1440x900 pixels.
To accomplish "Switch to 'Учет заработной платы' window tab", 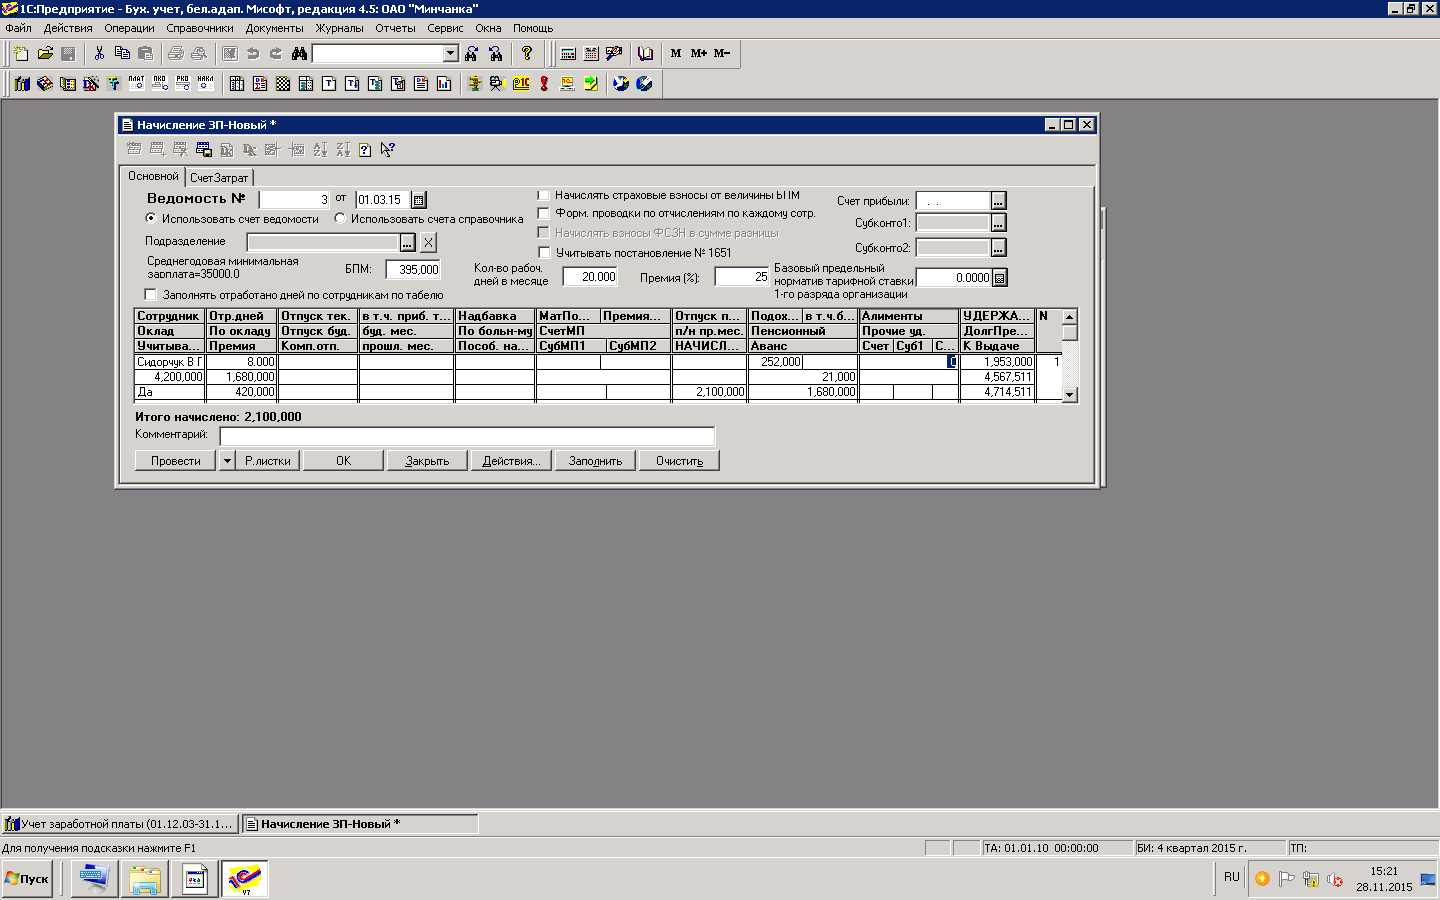I will [x=120, y=824].
